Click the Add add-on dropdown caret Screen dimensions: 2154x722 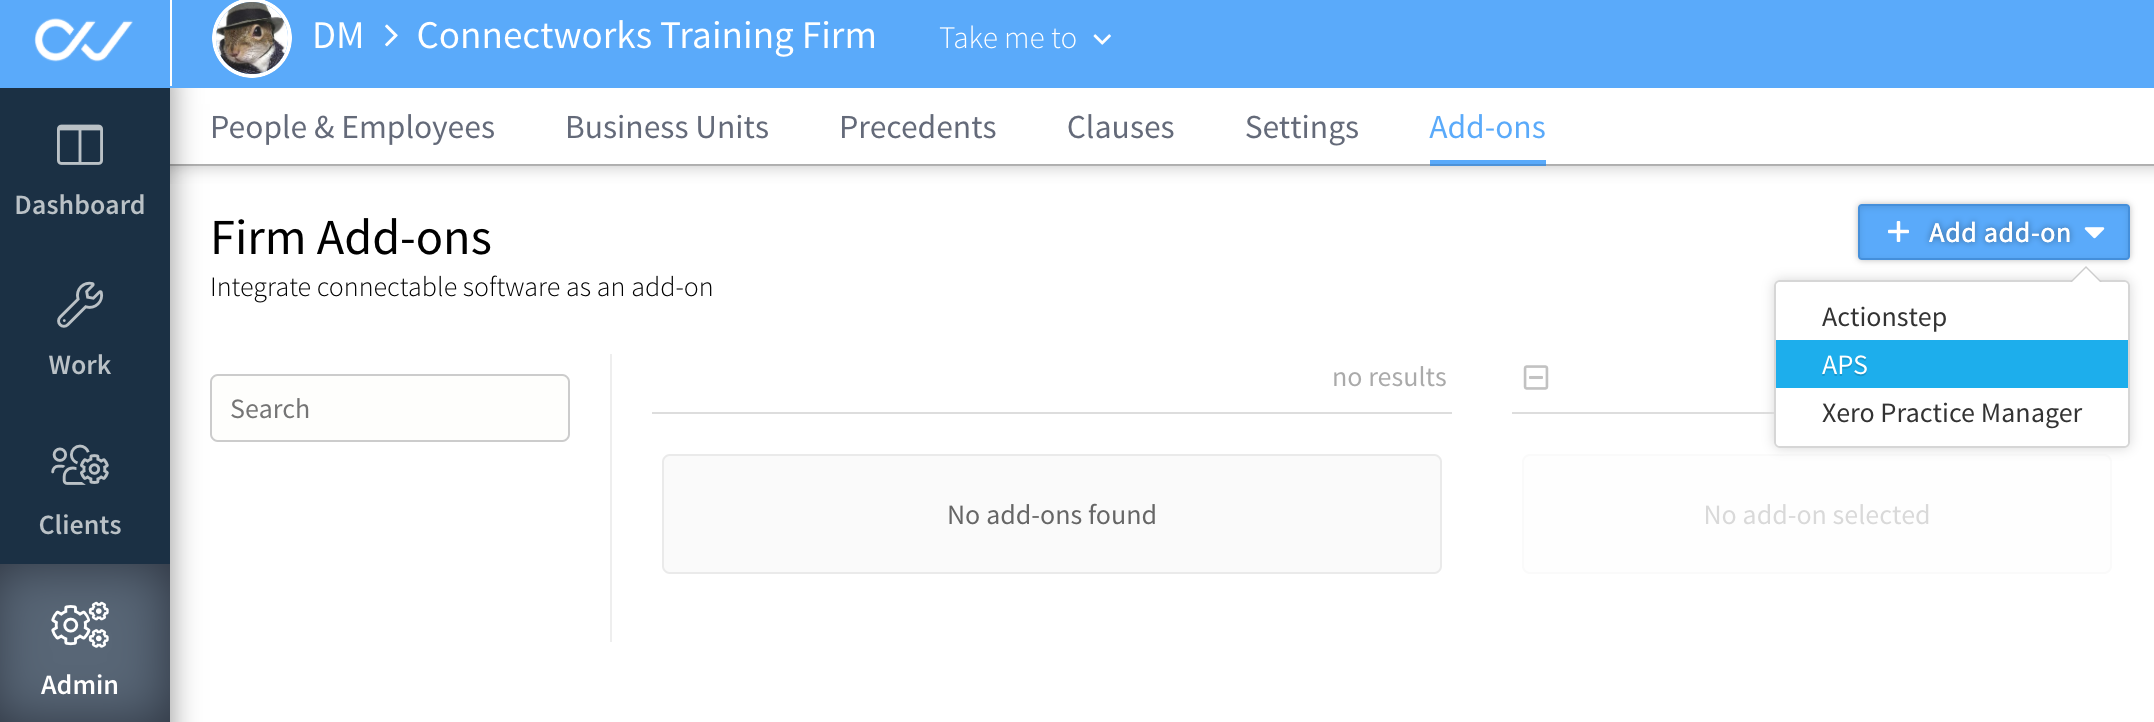(x=2095, y=233)
